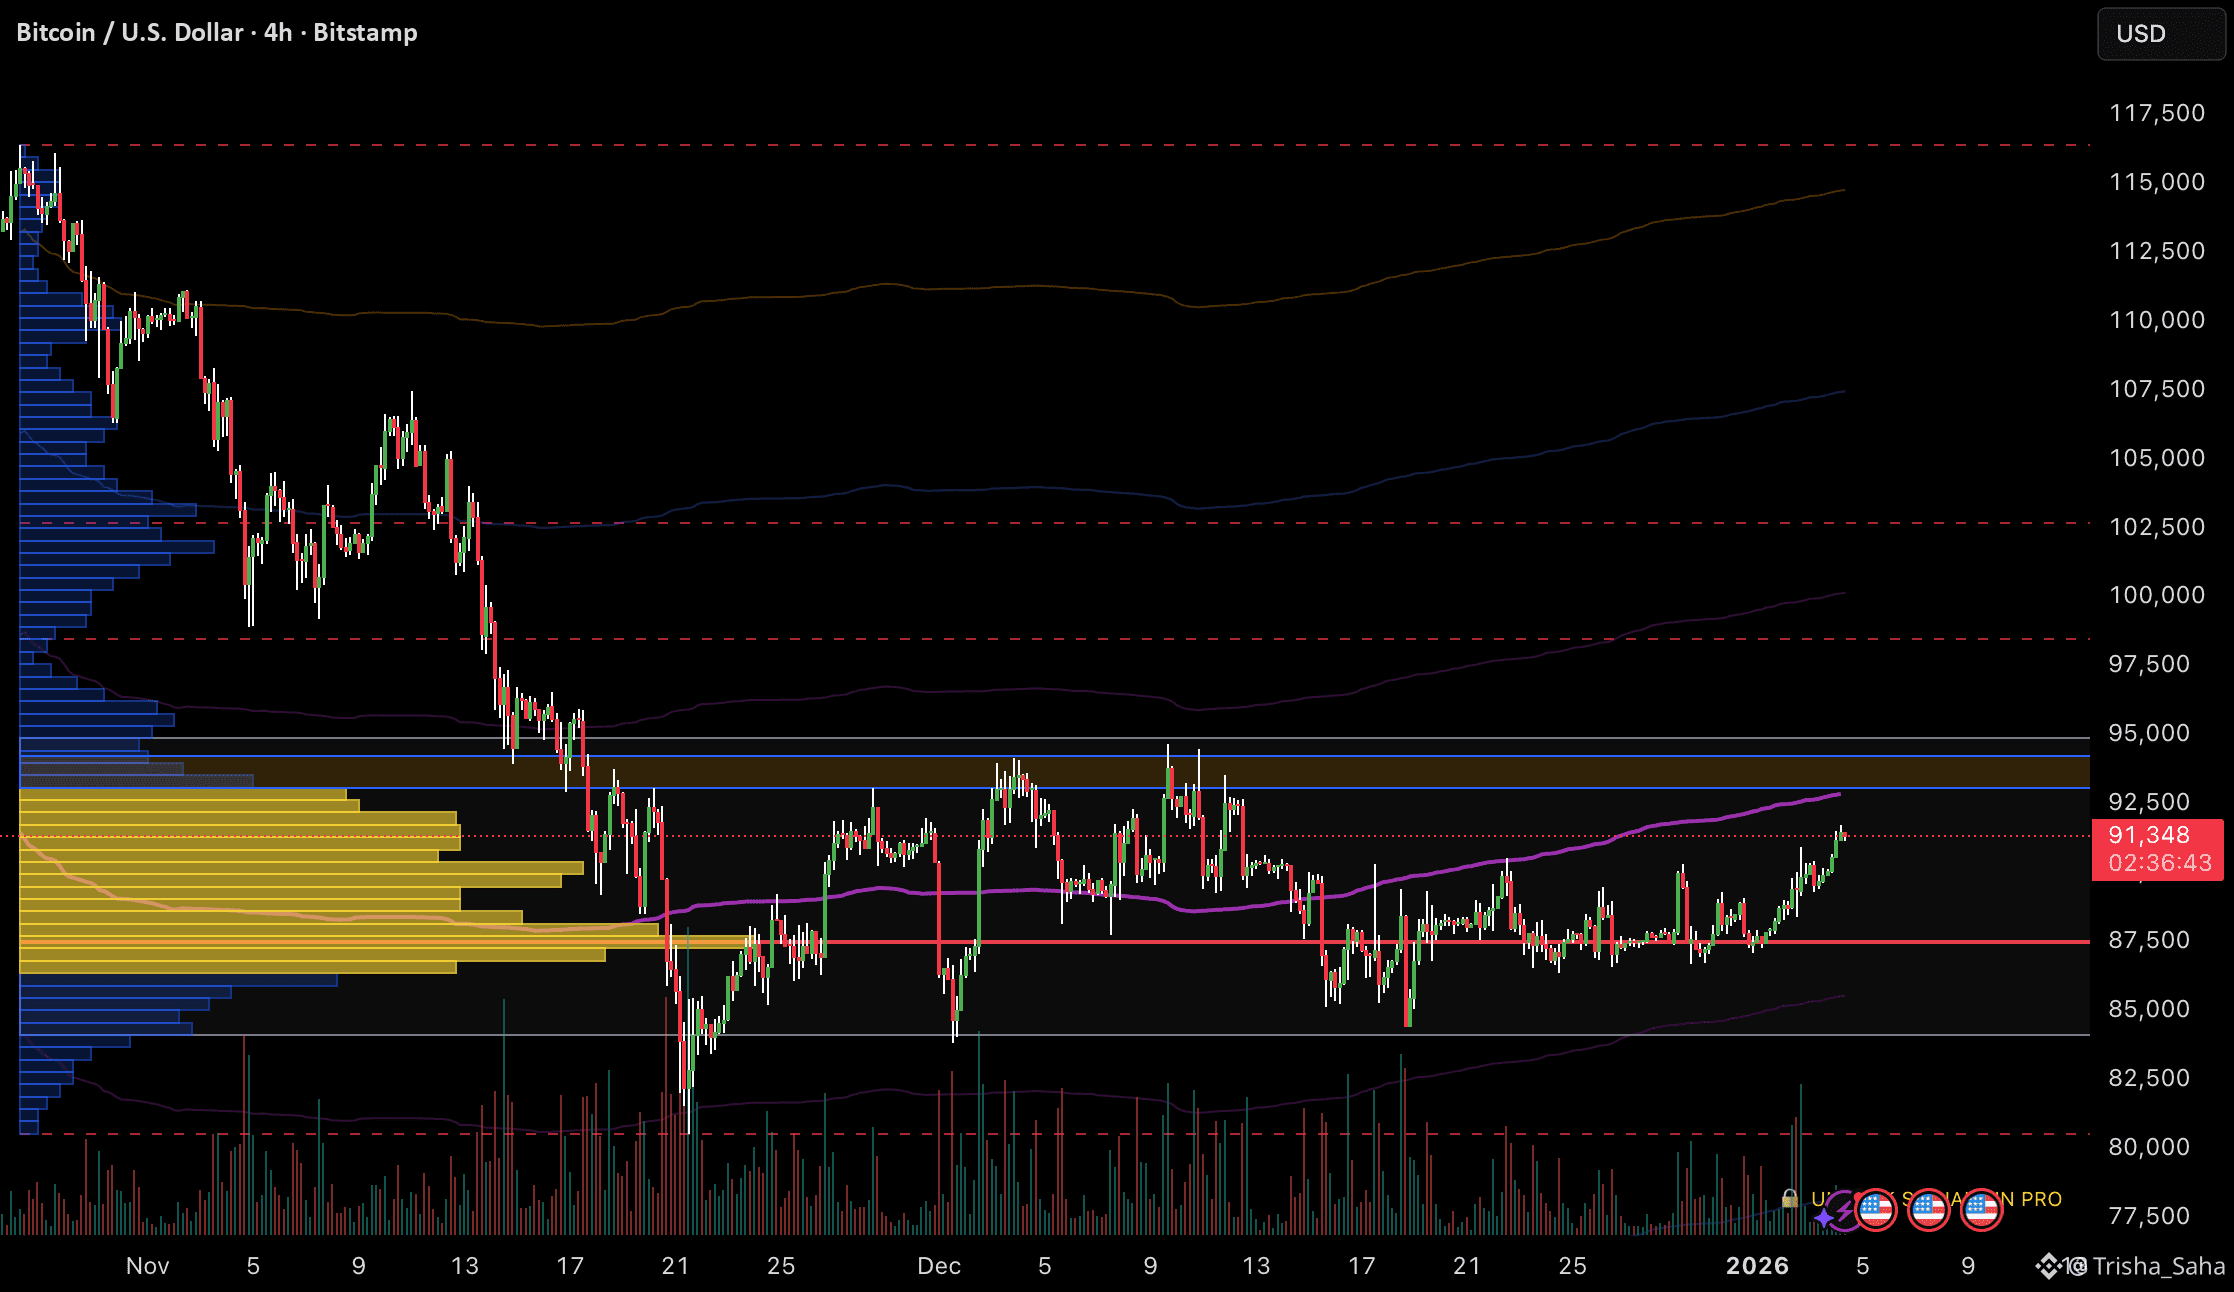Click the purple lightning bolt event icon

pyautogui.click(x=1845, y=1211)
